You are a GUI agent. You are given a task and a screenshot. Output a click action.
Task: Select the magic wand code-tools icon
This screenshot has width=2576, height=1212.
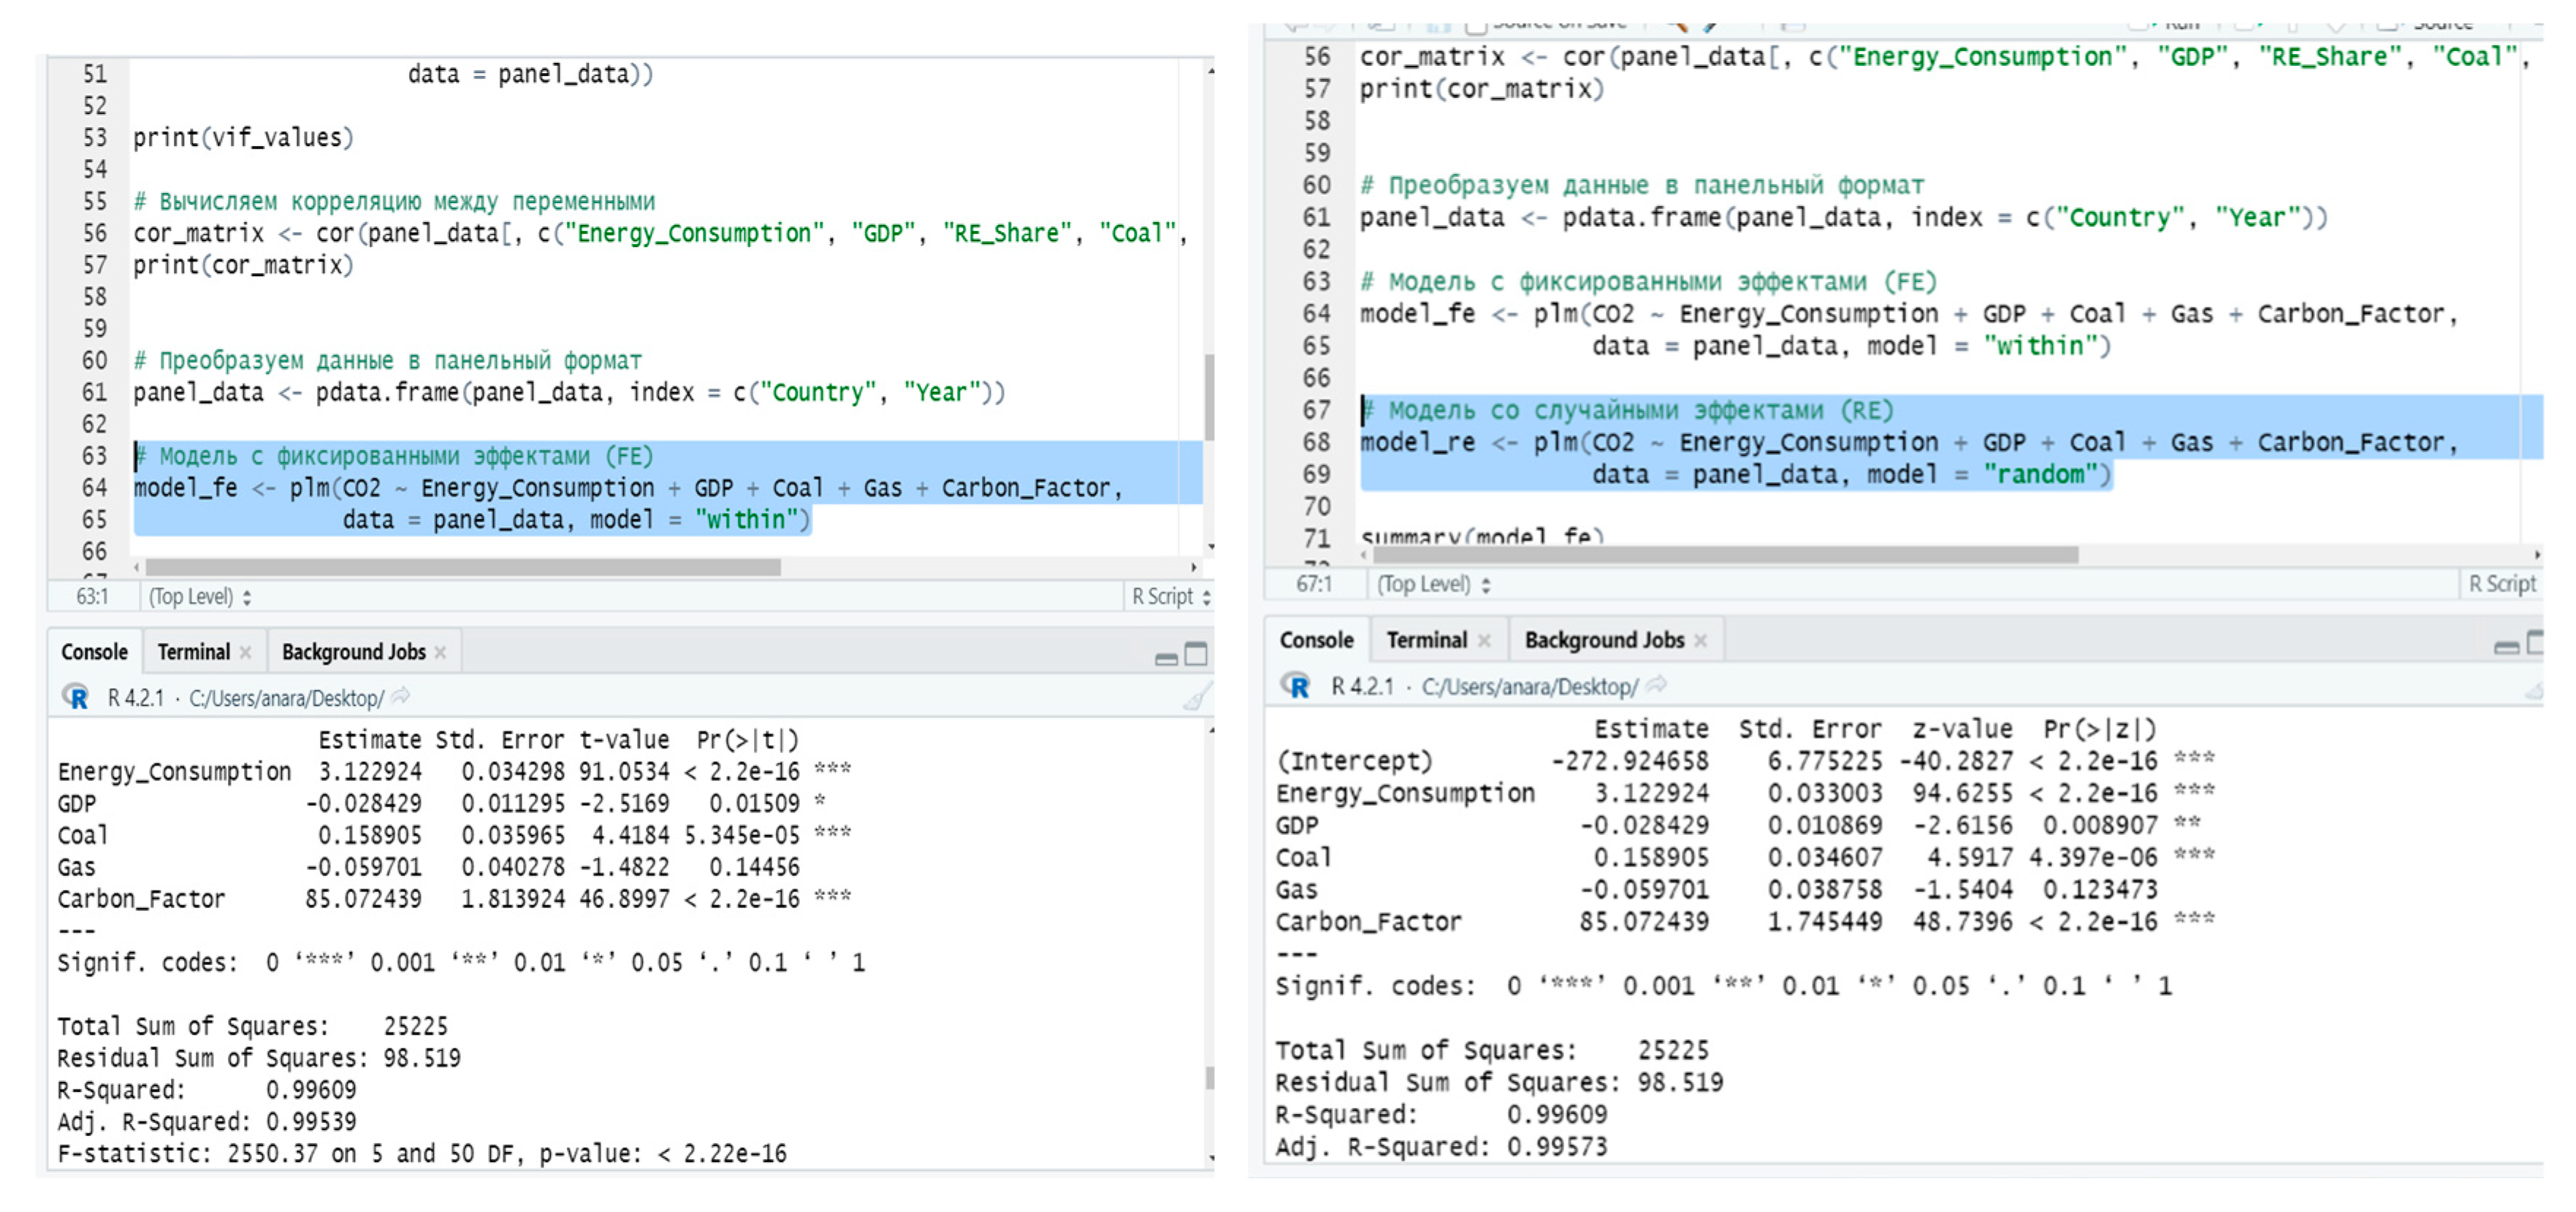click(x=1709, y=28)
